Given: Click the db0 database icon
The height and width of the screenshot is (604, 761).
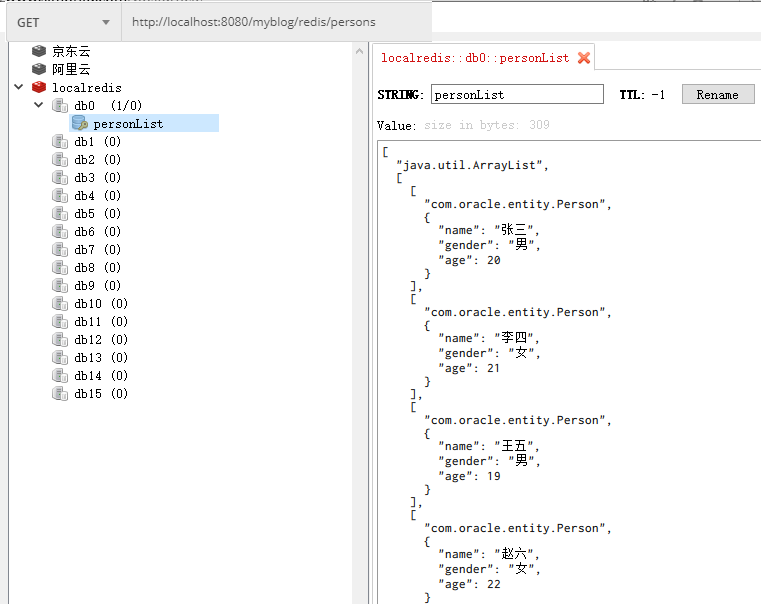Looking at the screenshot, I should click(x=60, y=105).
